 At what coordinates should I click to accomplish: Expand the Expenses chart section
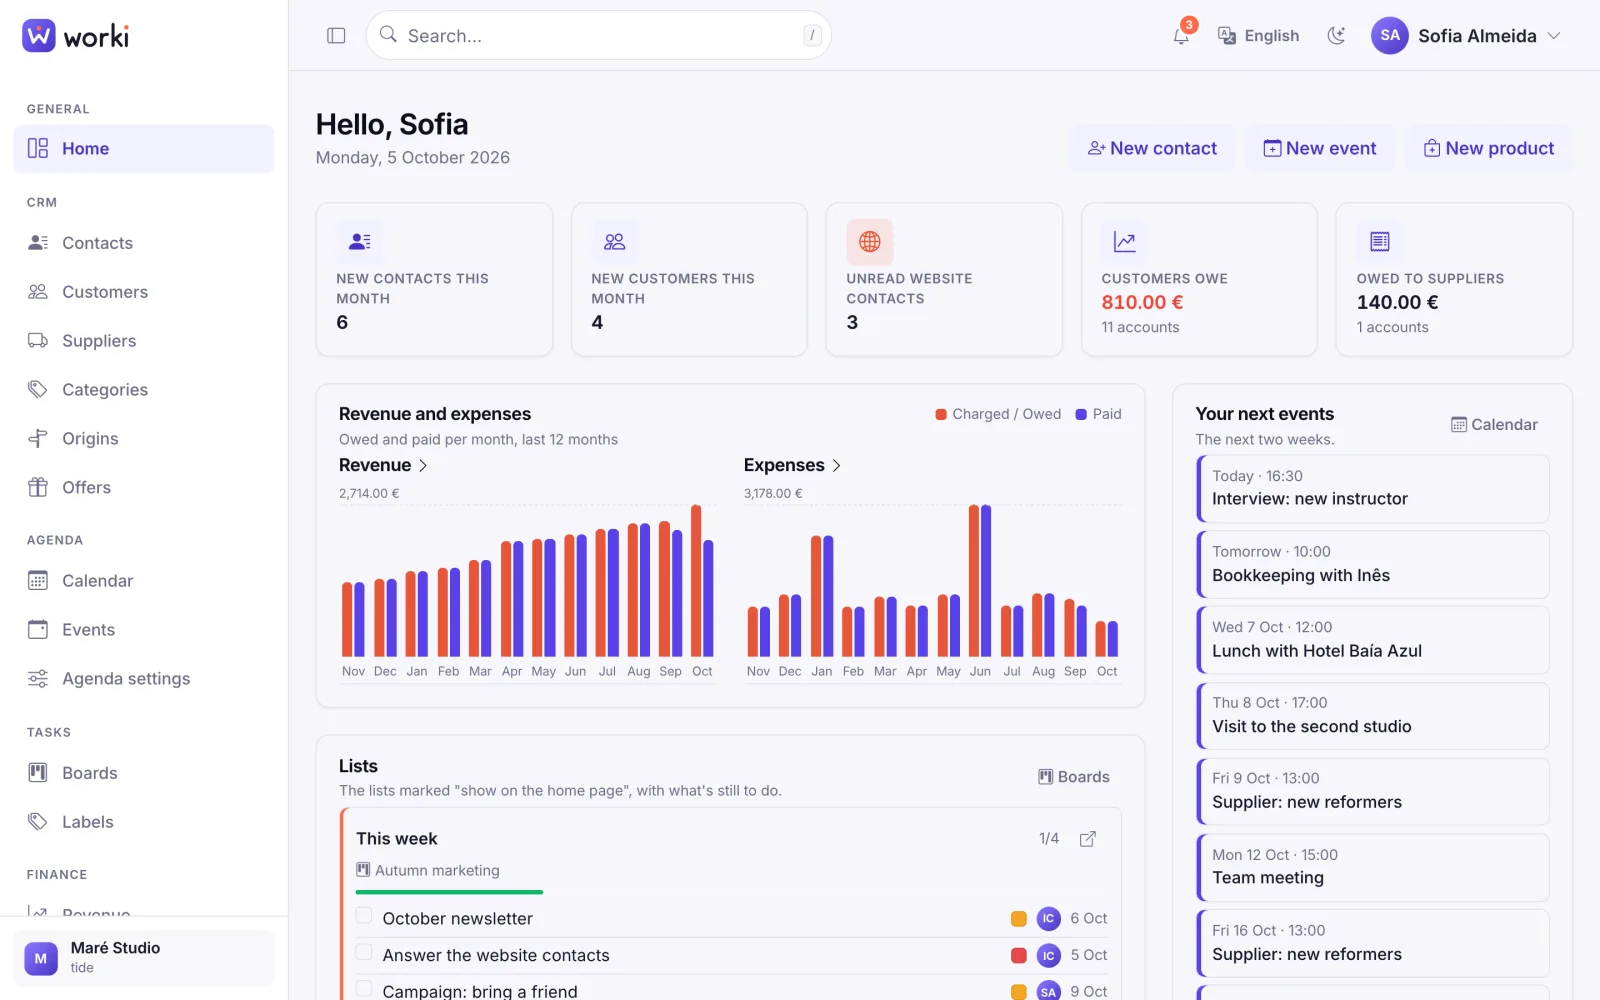point(792,465)
